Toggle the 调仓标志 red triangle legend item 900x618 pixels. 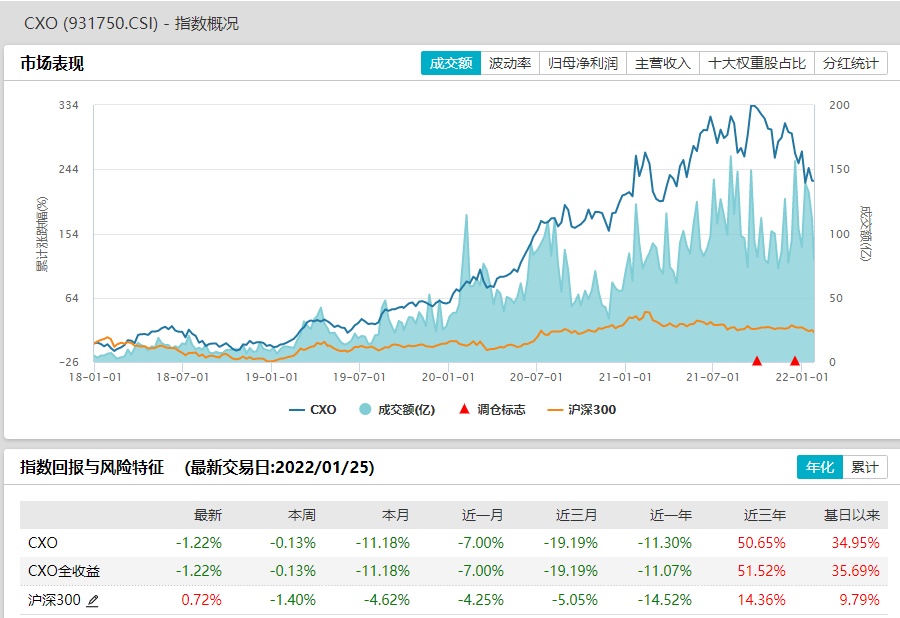coord(462,409)
